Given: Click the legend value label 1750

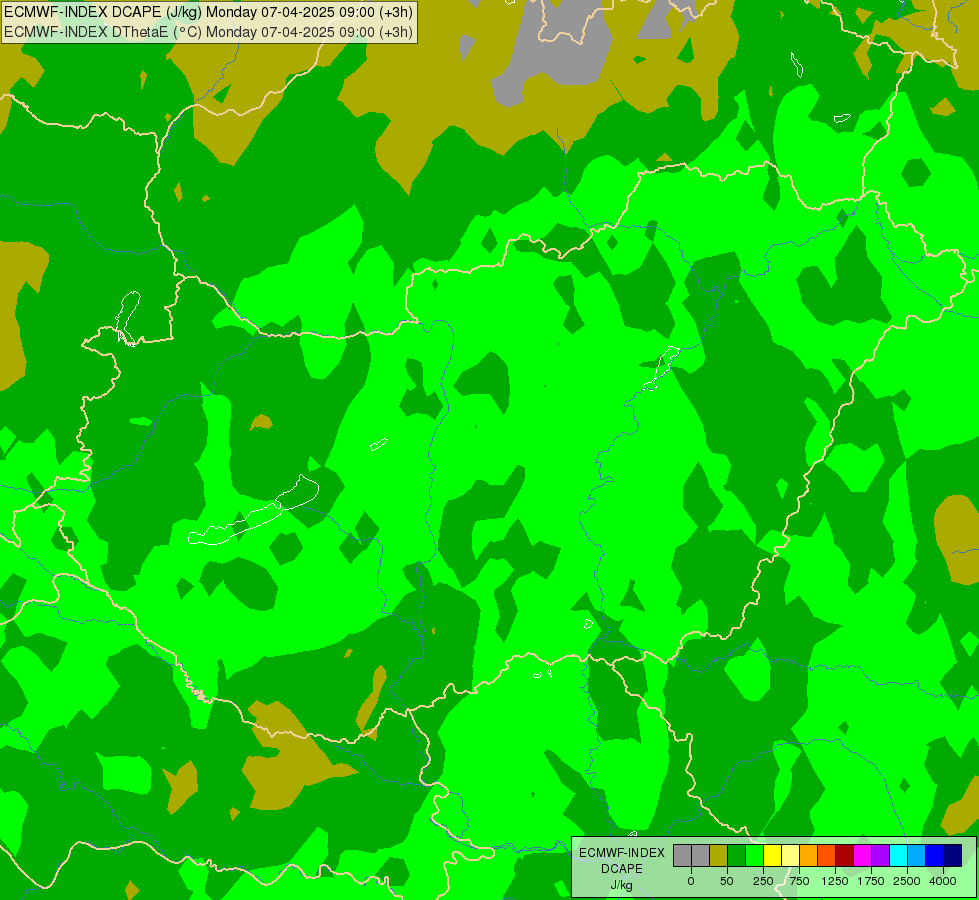Looking at the screenshot, I should (871, 881).
